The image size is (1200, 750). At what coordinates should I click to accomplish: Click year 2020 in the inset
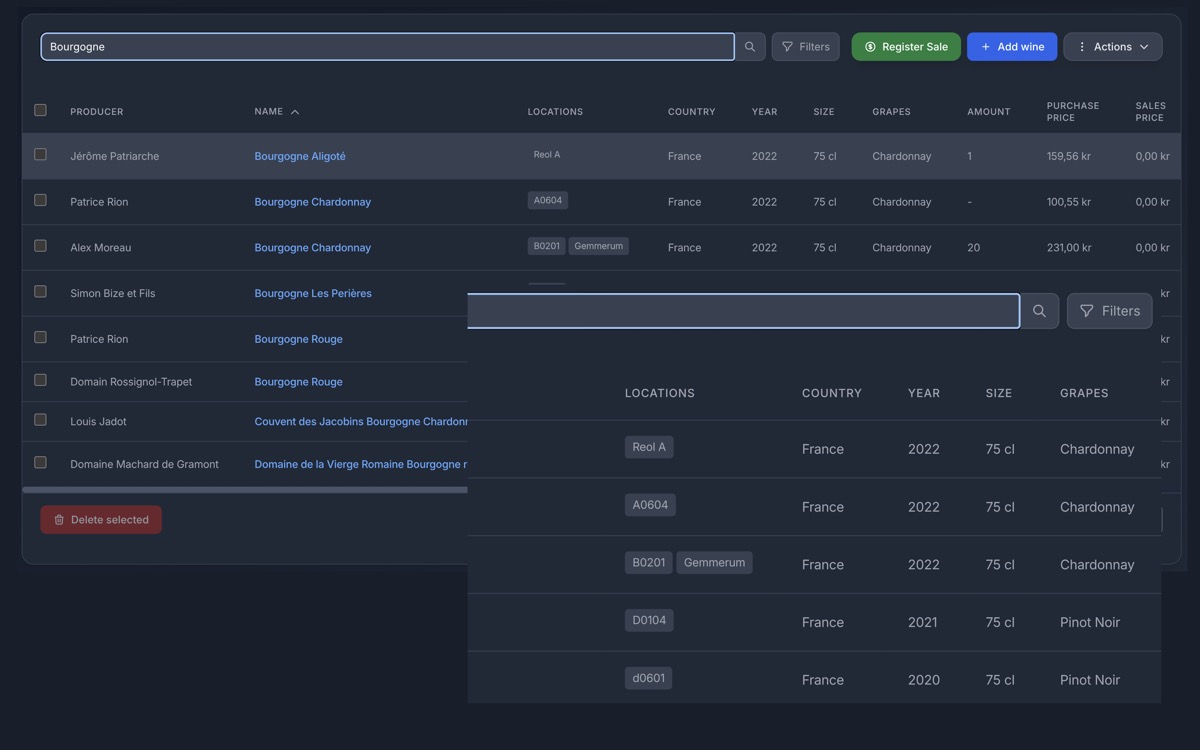924,680
